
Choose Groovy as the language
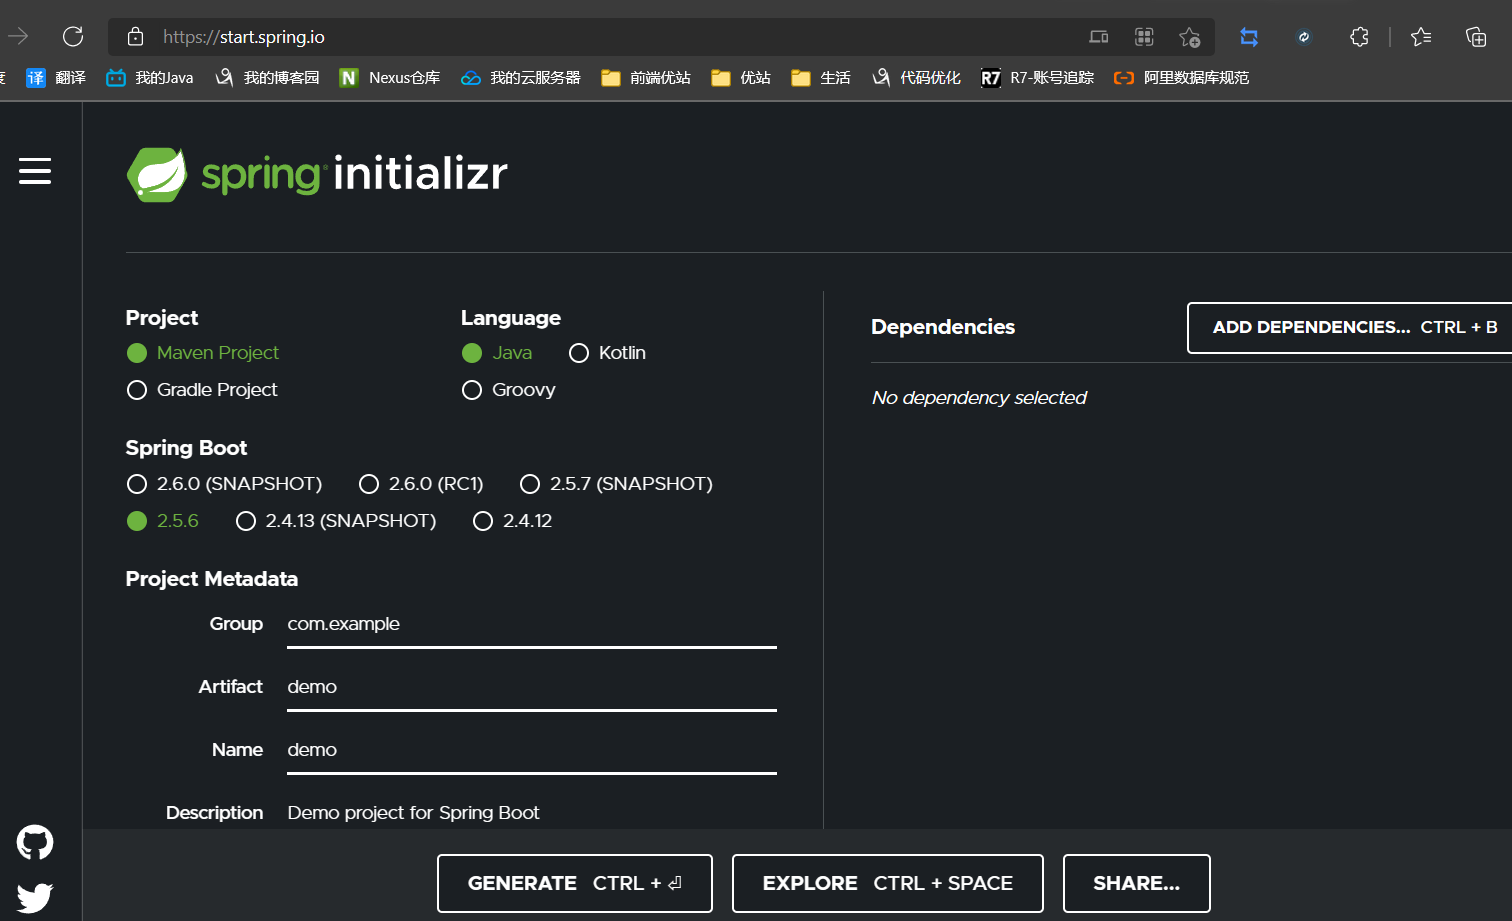[x=509, y=390]
